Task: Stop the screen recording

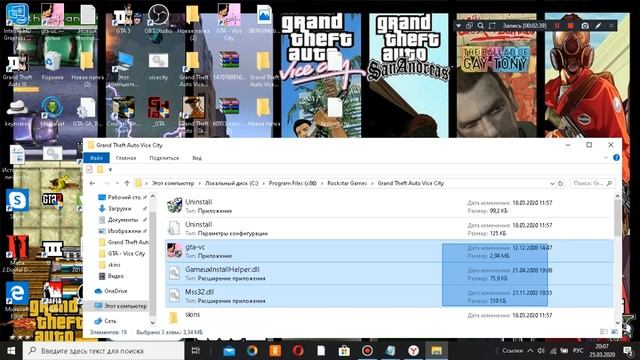Action: point(571,26)
